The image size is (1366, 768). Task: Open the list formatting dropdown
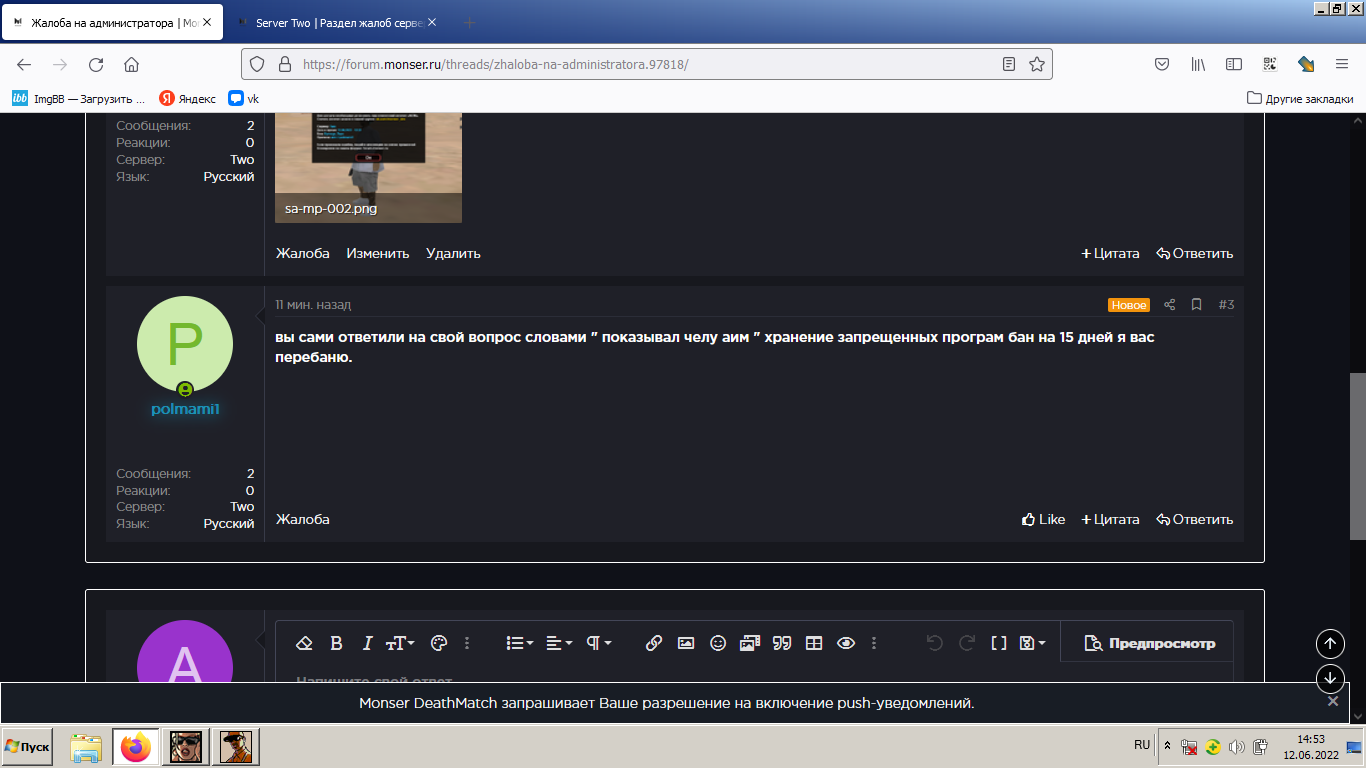[520, 643]
